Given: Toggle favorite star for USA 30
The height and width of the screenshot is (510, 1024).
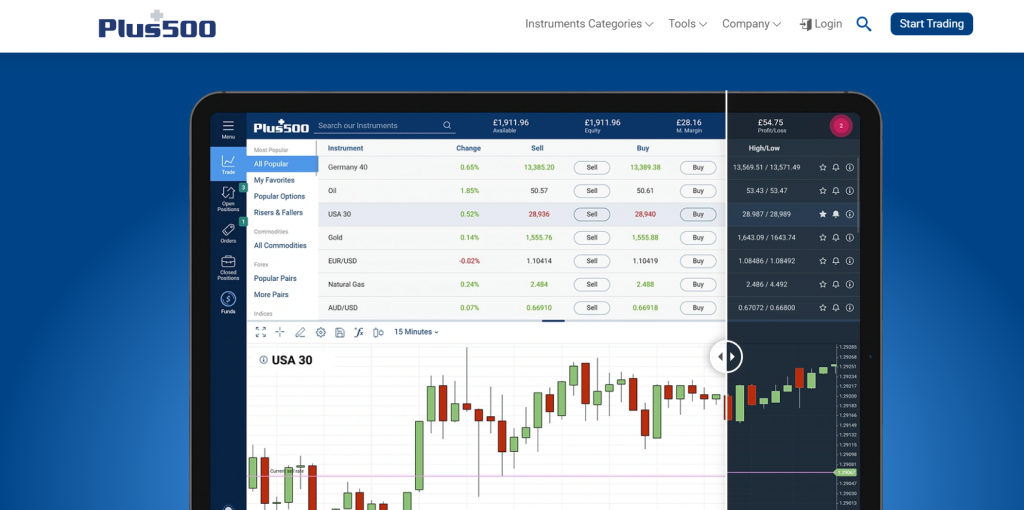Looking at the screenshot, I should (x=823, y=214).
